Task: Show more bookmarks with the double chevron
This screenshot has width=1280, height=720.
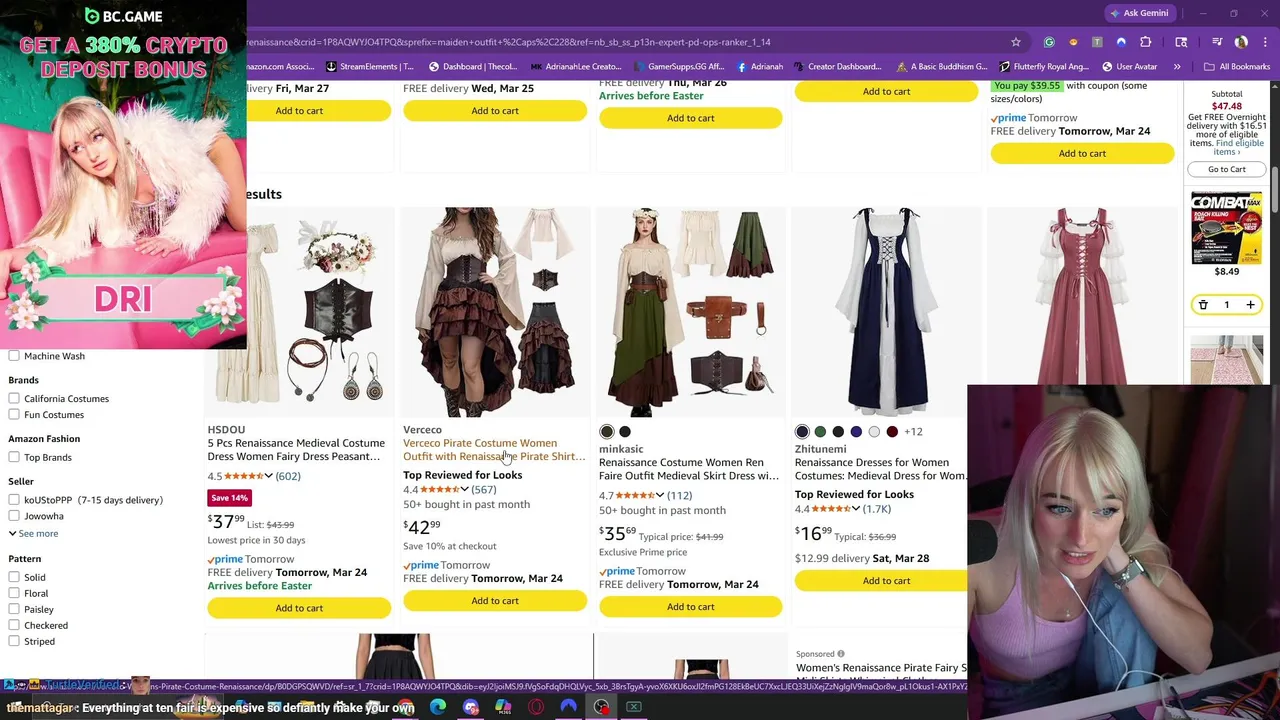Action: click(x=1177, y=67)
